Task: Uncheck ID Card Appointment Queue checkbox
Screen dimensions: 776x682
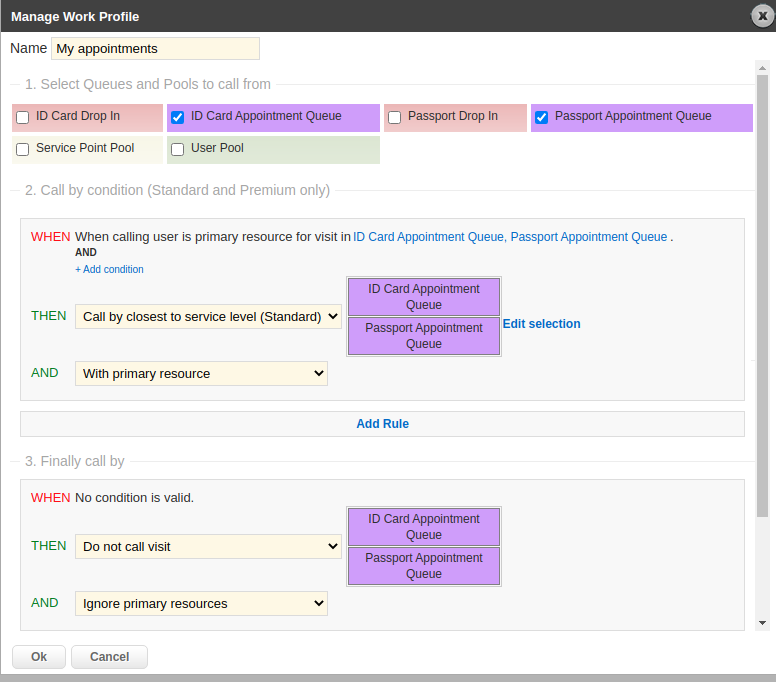Action: (178, 118)
